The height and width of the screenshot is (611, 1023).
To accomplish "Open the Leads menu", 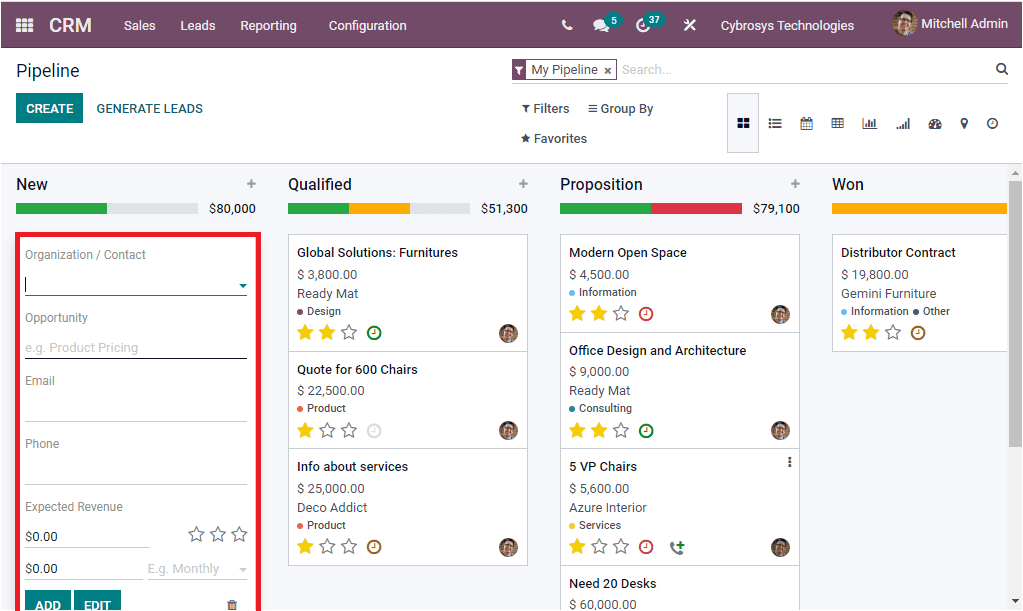I will [197, 25].
